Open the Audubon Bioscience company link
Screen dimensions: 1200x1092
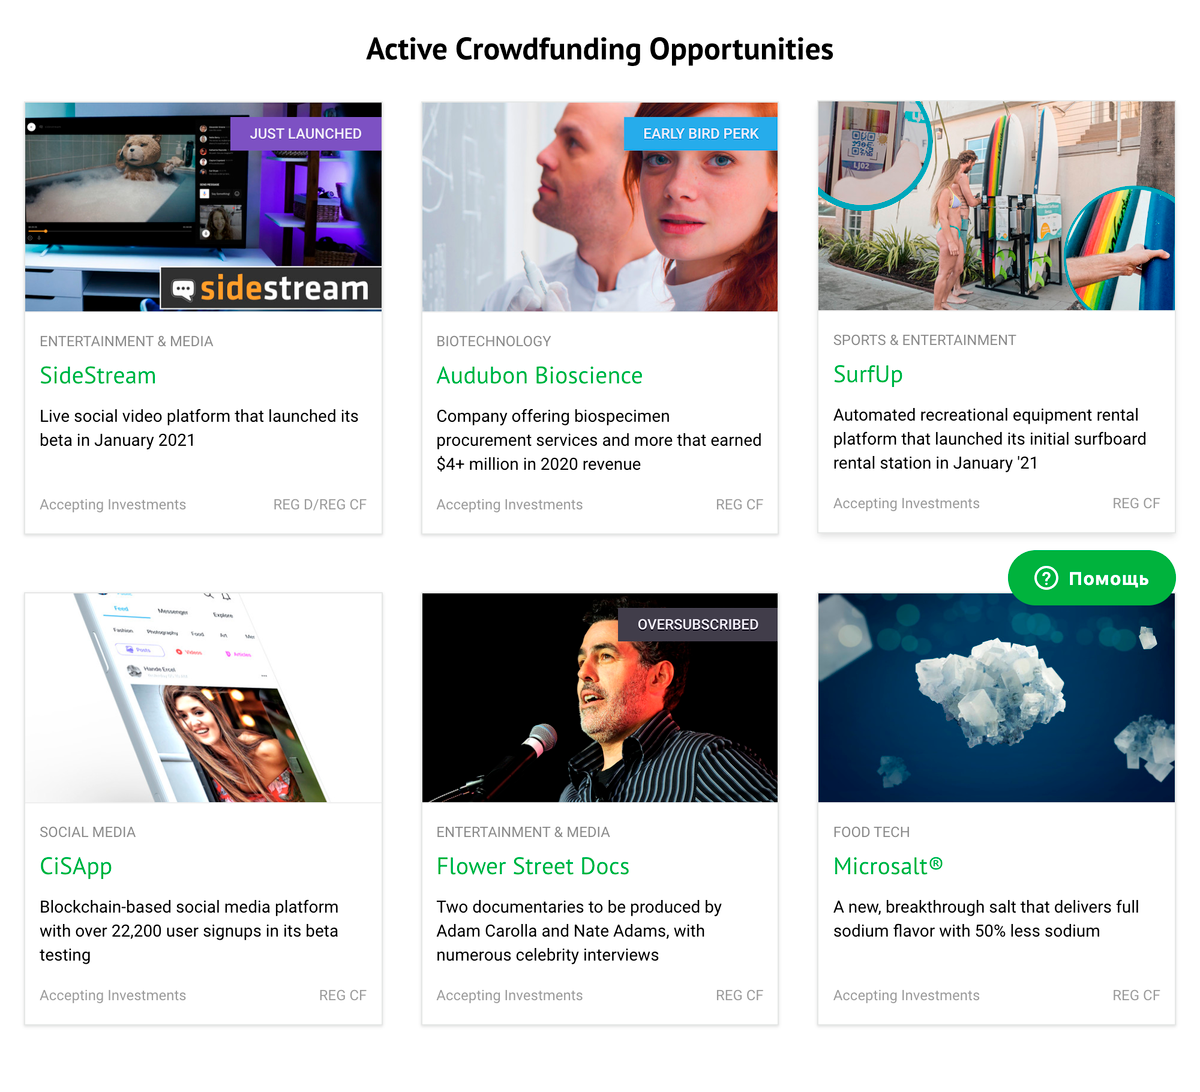click(539, 375)
